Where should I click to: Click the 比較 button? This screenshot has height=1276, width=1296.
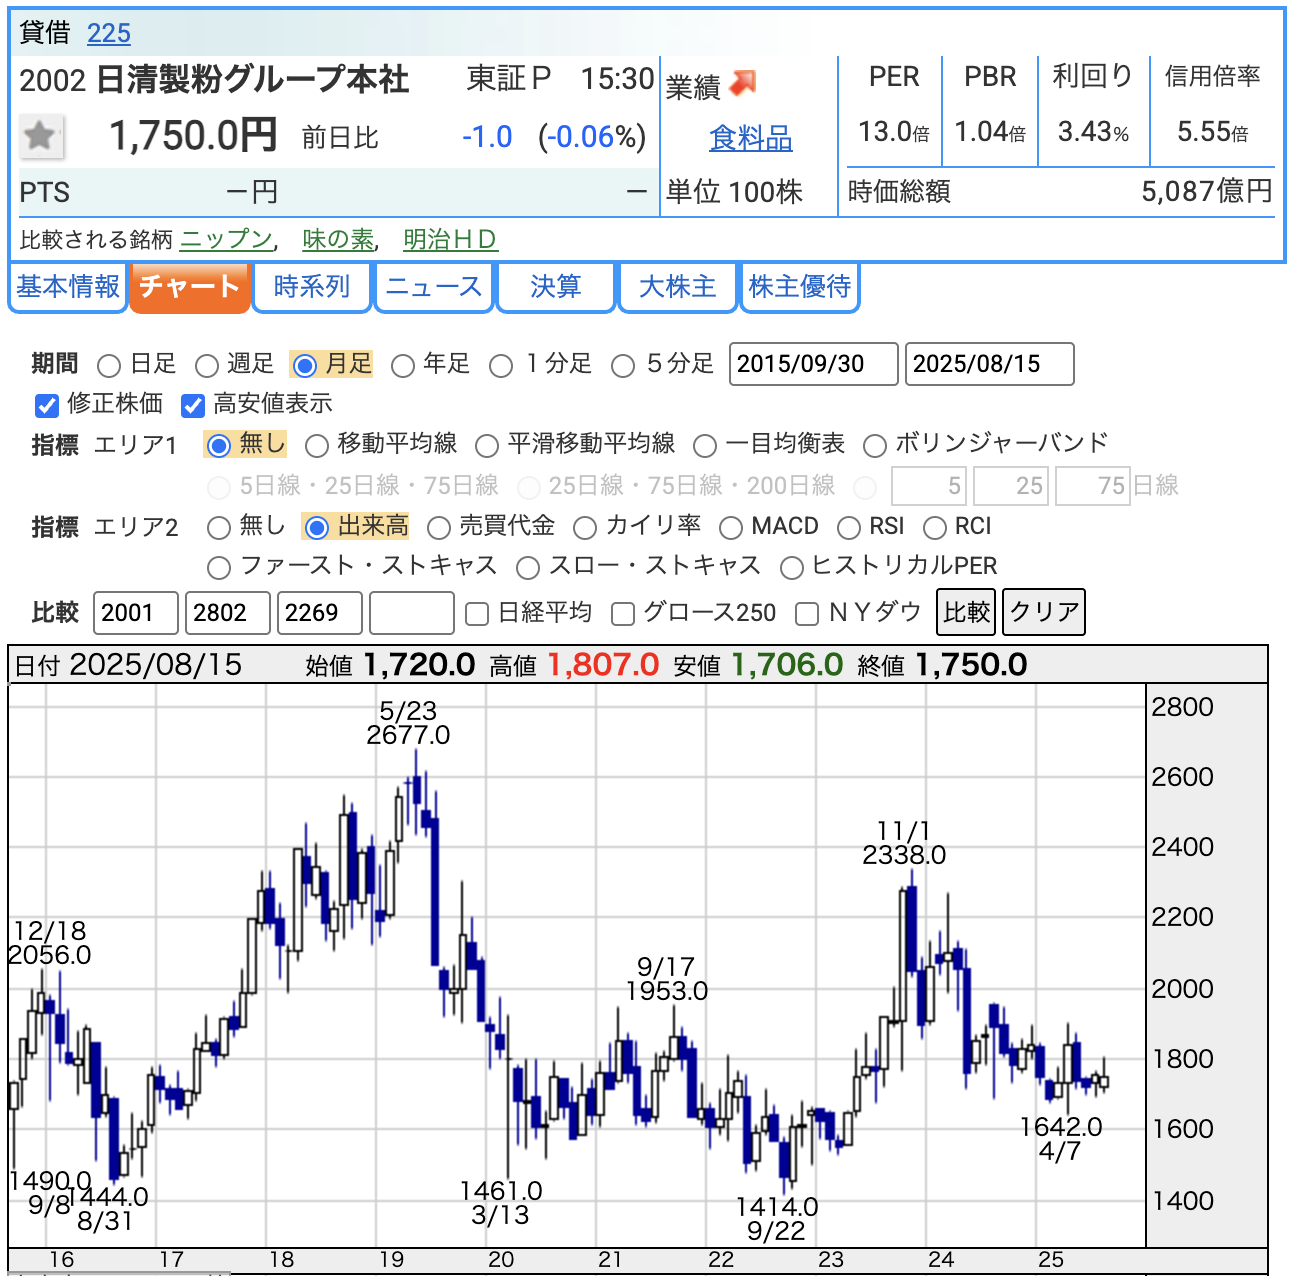coord(966,612)
